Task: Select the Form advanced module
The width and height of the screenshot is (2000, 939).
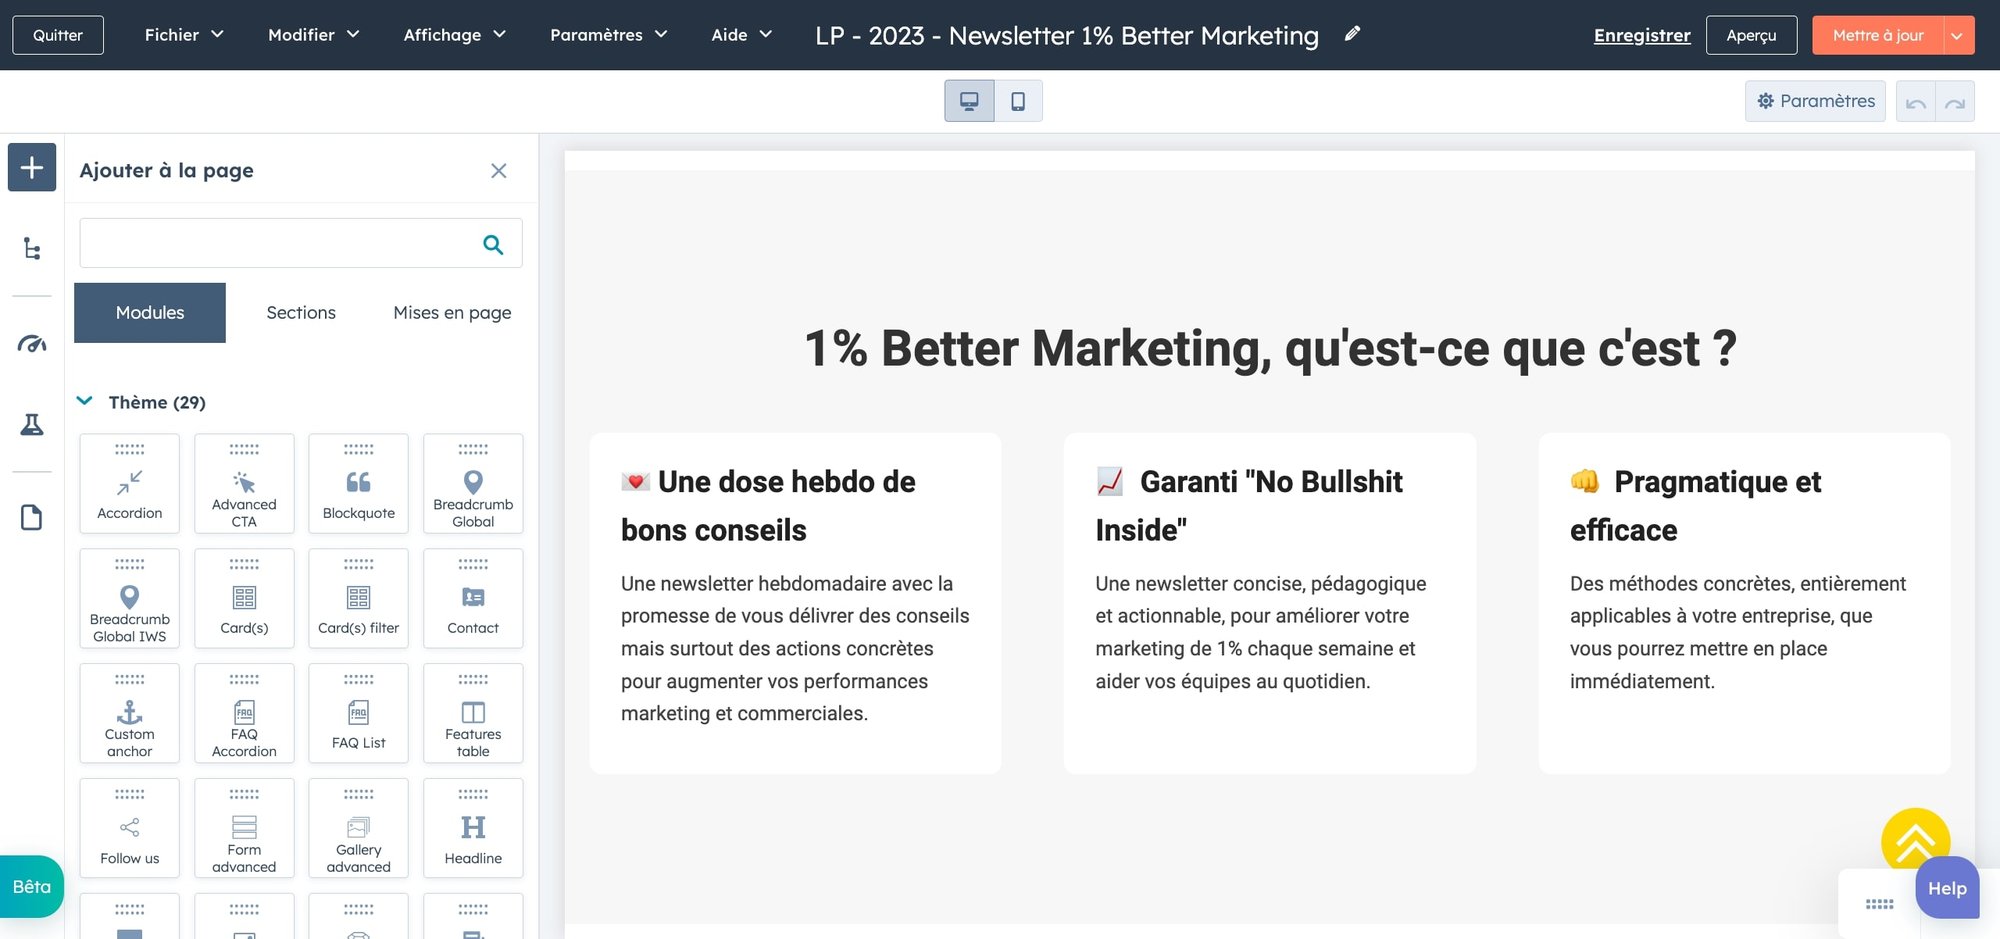Action: (x=244, y=829)
